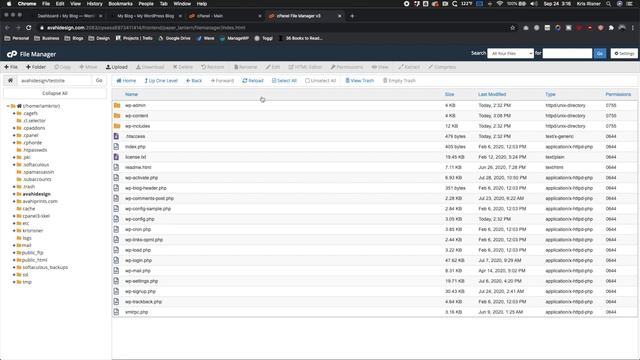The width and height of the screenshot is (640, 360).
Task: Click the blue search Go button
Action: click(x=600, y=53)
